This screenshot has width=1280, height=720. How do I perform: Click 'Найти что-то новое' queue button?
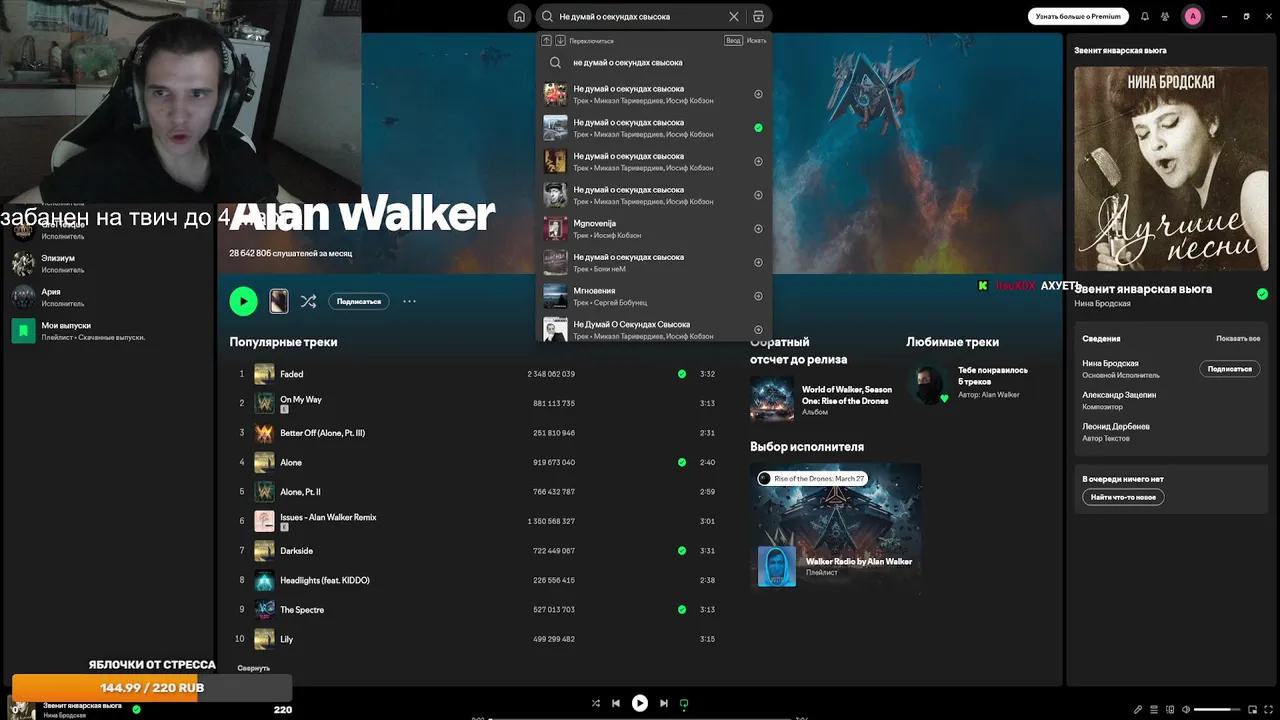pyautogui.click(x=1123, y=497)
